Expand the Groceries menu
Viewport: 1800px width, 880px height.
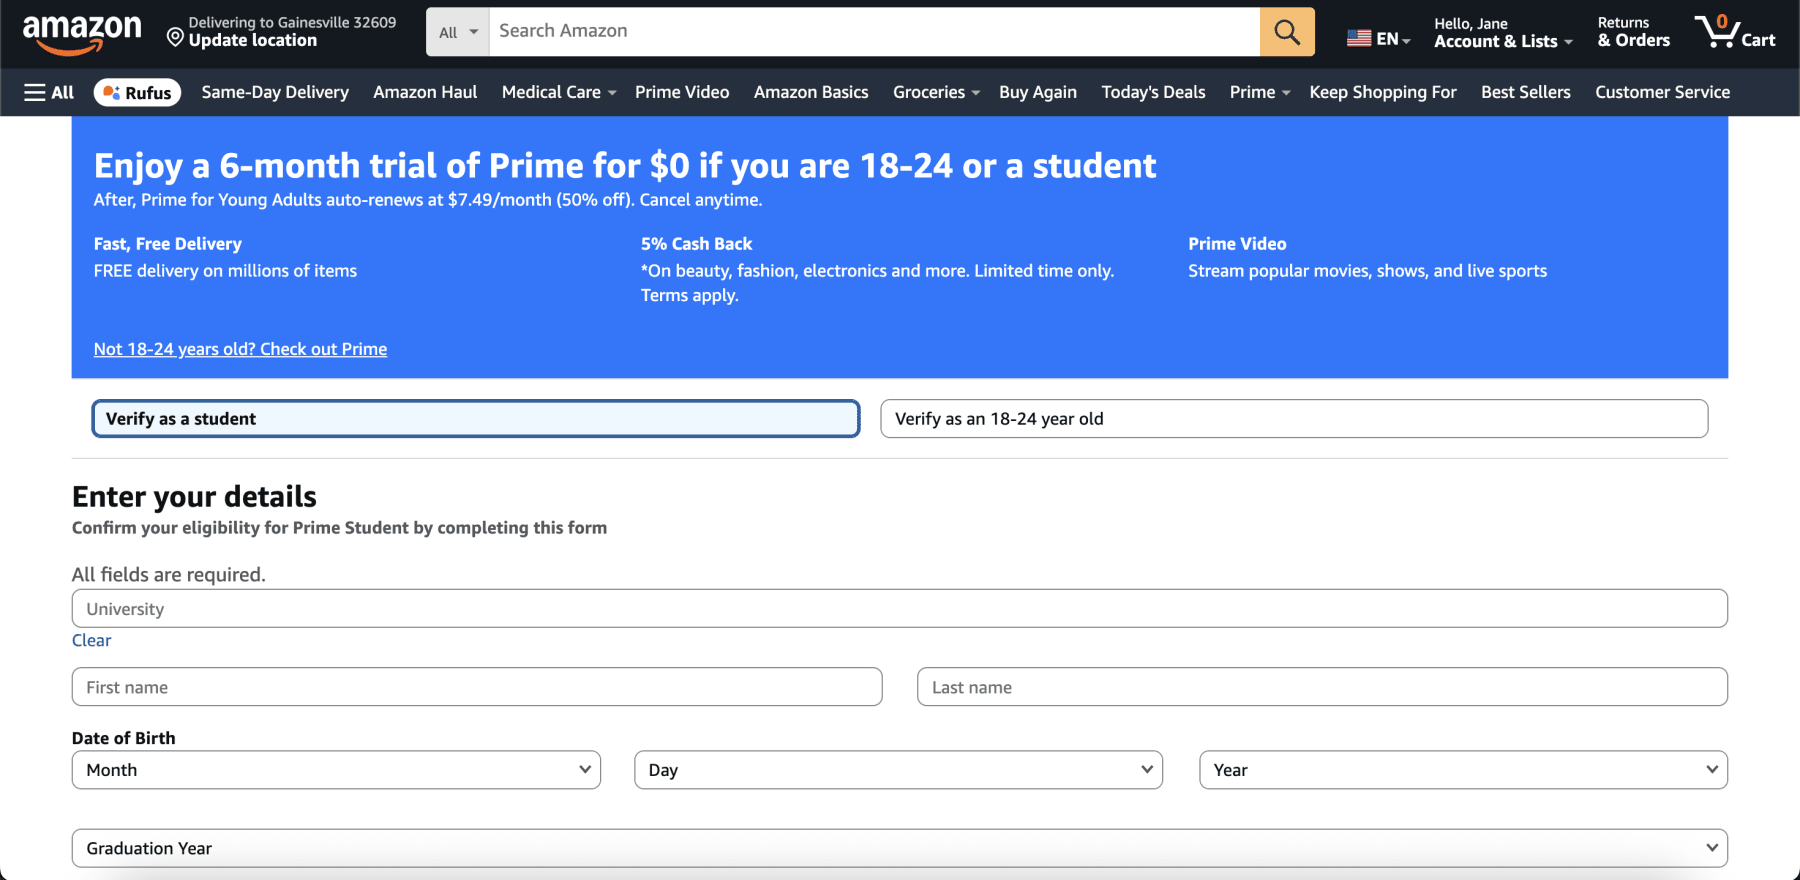coord(936,92)
